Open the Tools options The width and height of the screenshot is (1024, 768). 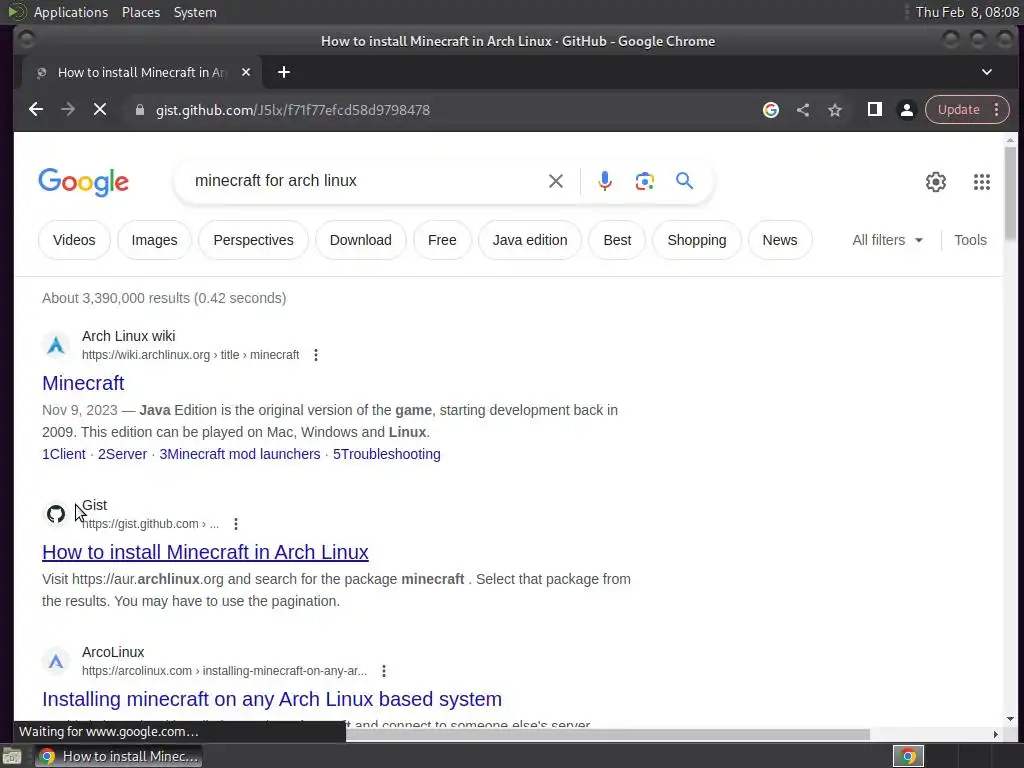(x=970, y=240)
